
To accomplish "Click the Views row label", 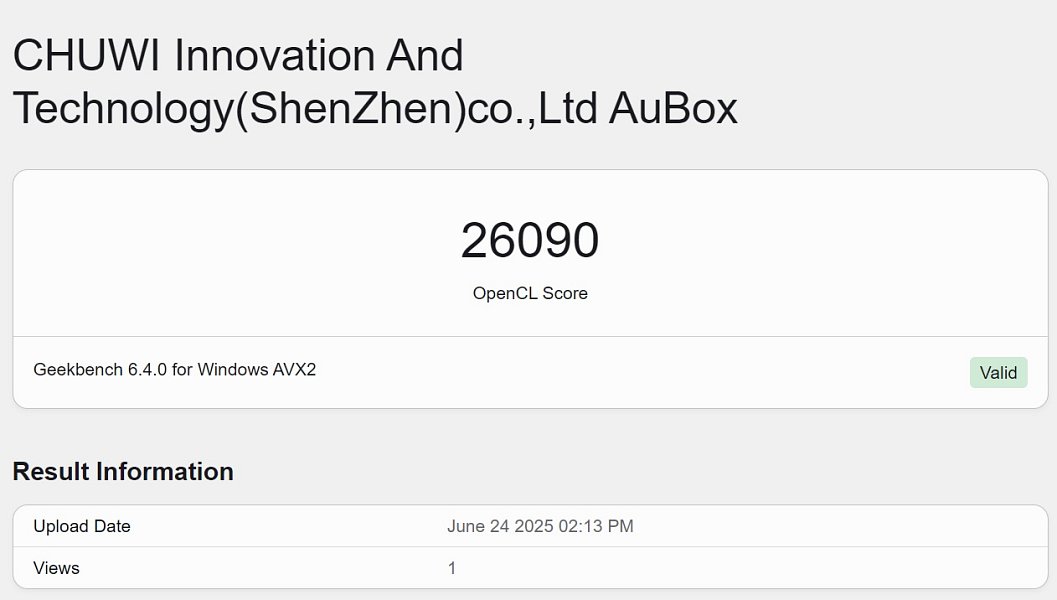I will point(56,569).
